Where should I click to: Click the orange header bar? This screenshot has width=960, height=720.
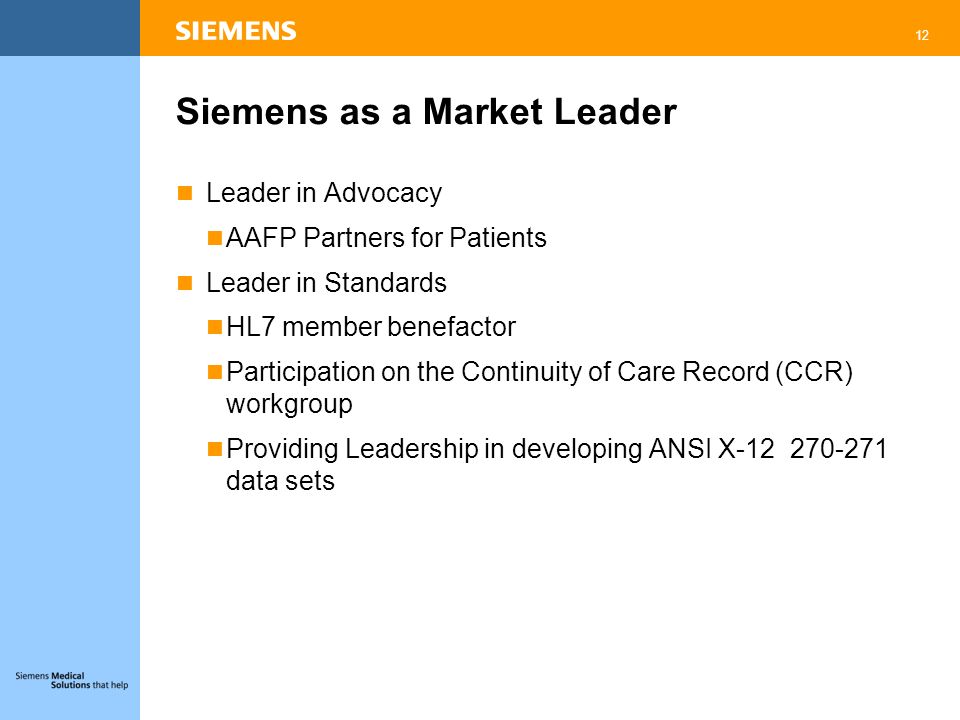(550, 28)
